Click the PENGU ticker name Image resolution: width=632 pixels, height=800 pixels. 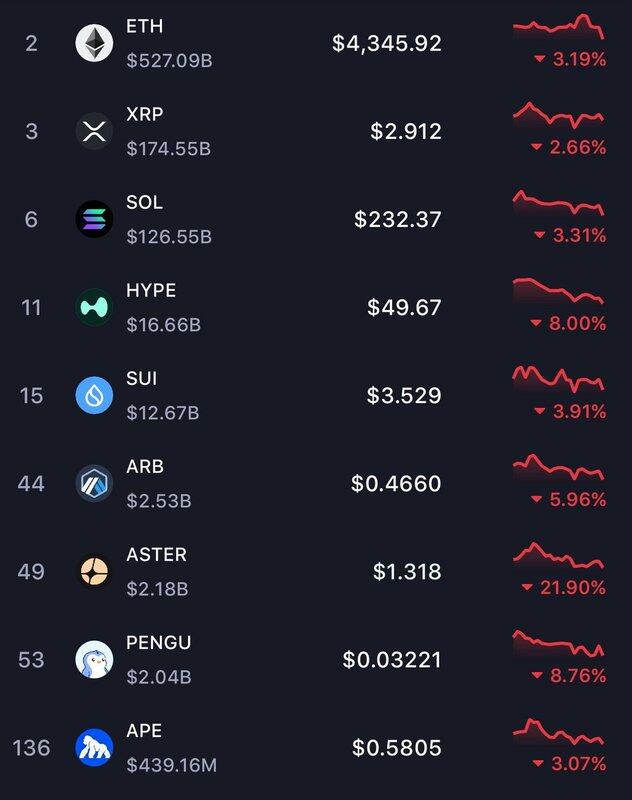[x=159, y=642]
